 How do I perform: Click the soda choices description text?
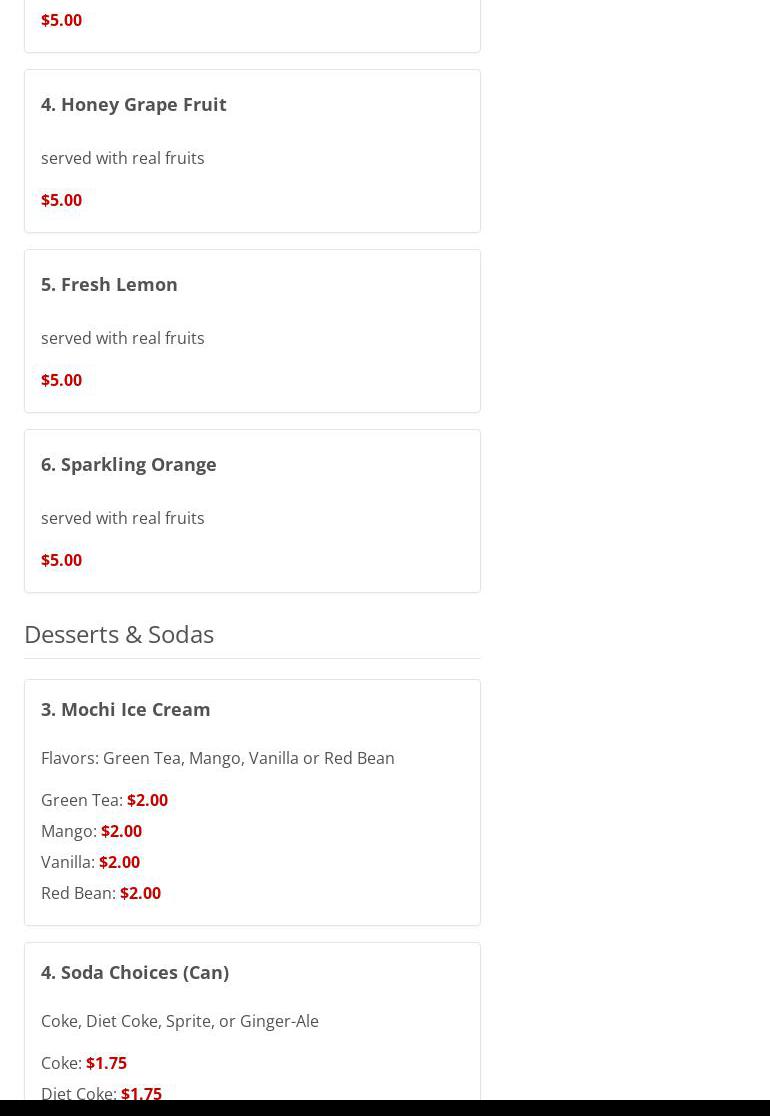(x=179, y=1021)
